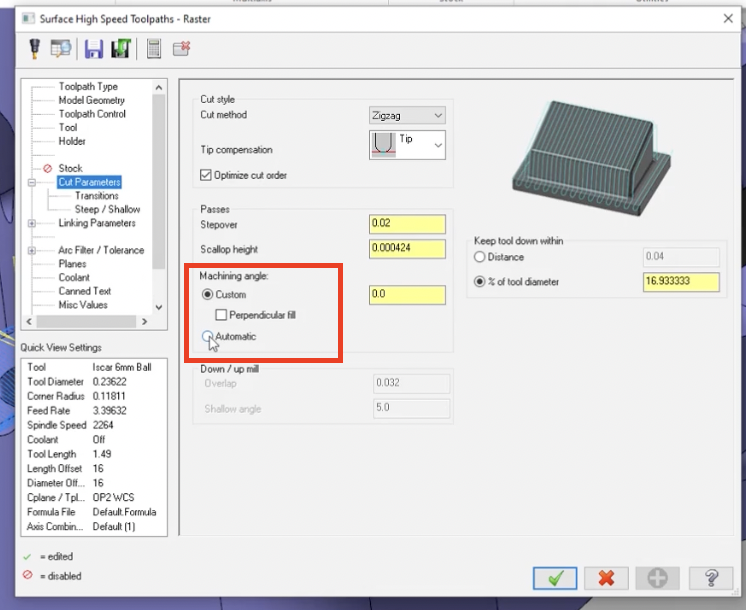Click the tree scrollbar down arrow
Image resolution: width=746 pixels, height=610 pixels.
click(x=159, y=307)
